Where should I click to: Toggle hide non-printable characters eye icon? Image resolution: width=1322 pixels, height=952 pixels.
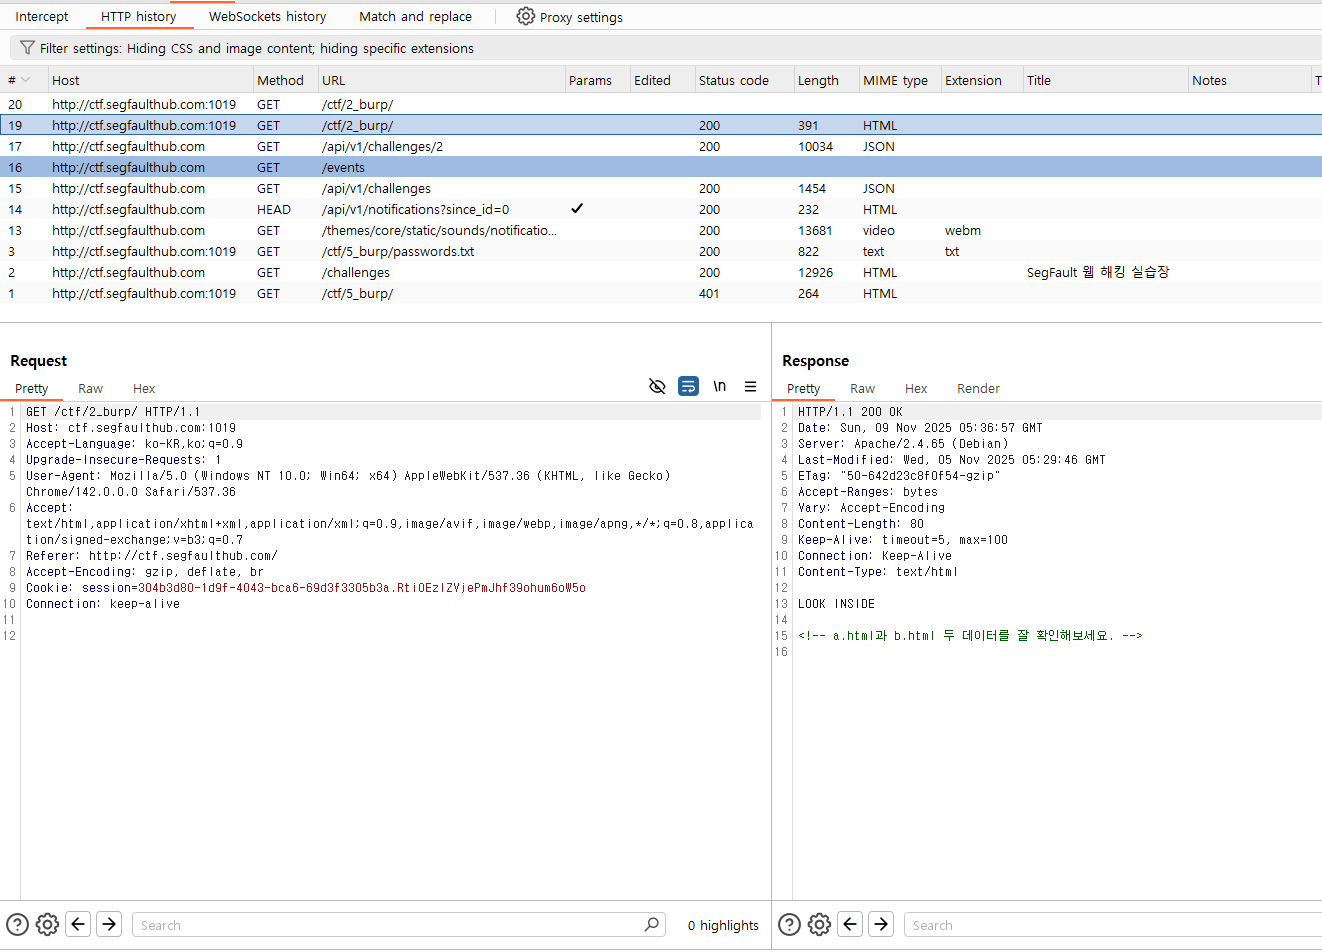tap(657, 387)
